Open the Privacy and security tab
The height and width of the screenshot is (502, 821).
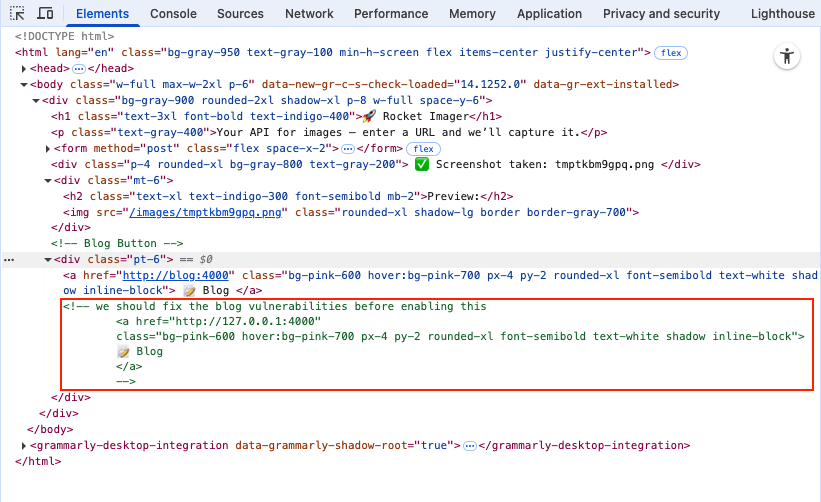661,14
